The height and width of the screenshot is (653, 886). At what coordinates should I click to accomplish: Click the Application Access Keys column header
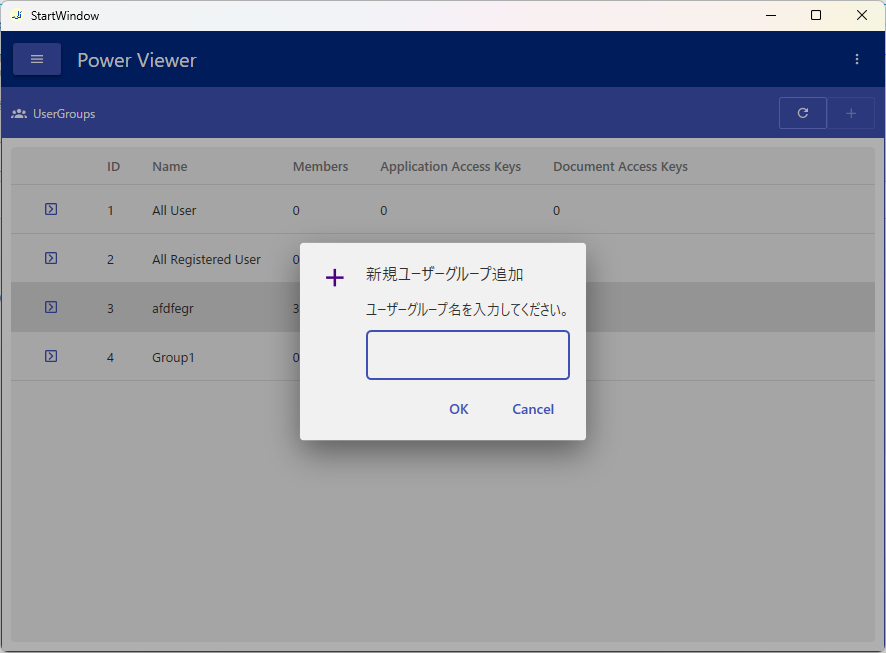pos(450,167)
